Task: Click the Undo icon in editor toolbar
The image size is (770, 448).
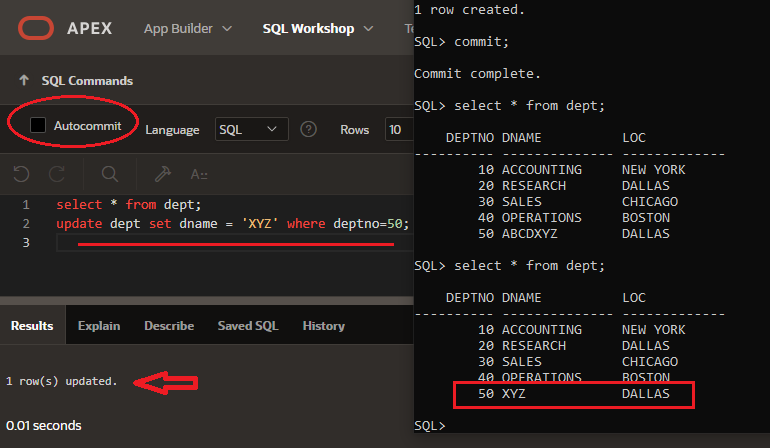Action: (22, 174)
